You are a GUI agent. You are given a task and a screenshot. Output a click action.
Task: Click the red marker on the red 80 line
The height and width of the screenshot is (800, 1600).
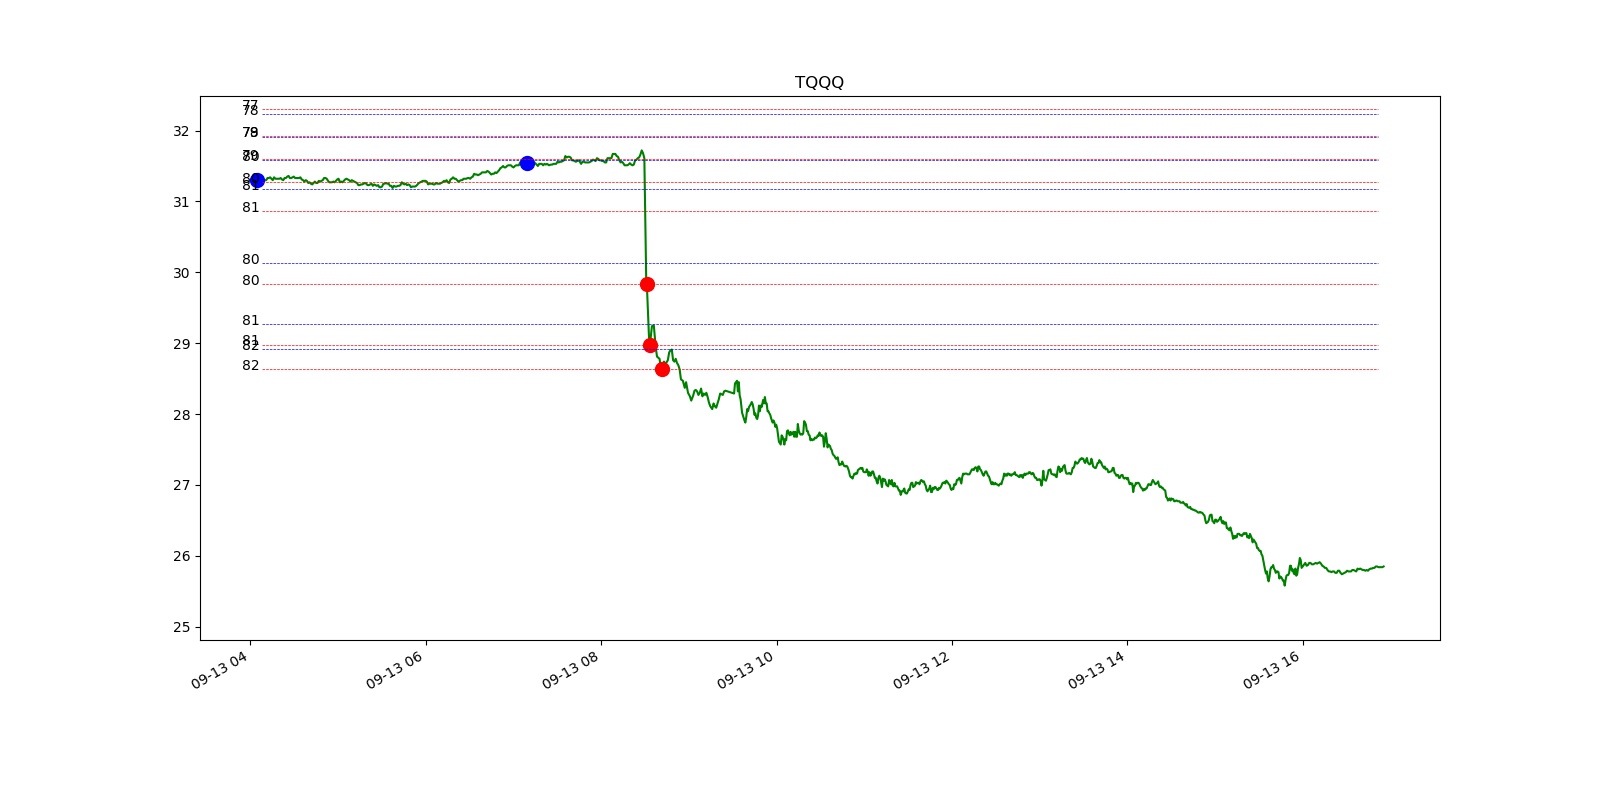point(647,284)
